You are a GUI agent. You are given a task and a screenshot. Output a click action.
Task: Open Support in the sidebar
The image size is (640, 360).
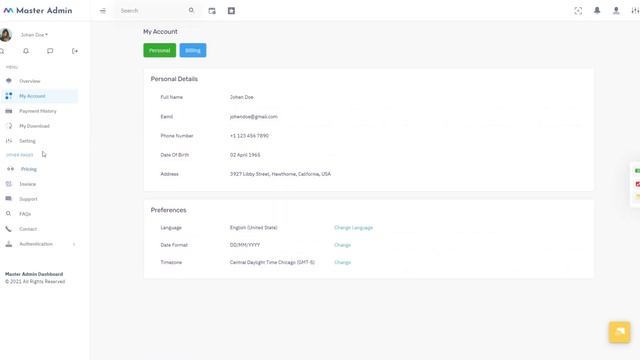(28, 199)
